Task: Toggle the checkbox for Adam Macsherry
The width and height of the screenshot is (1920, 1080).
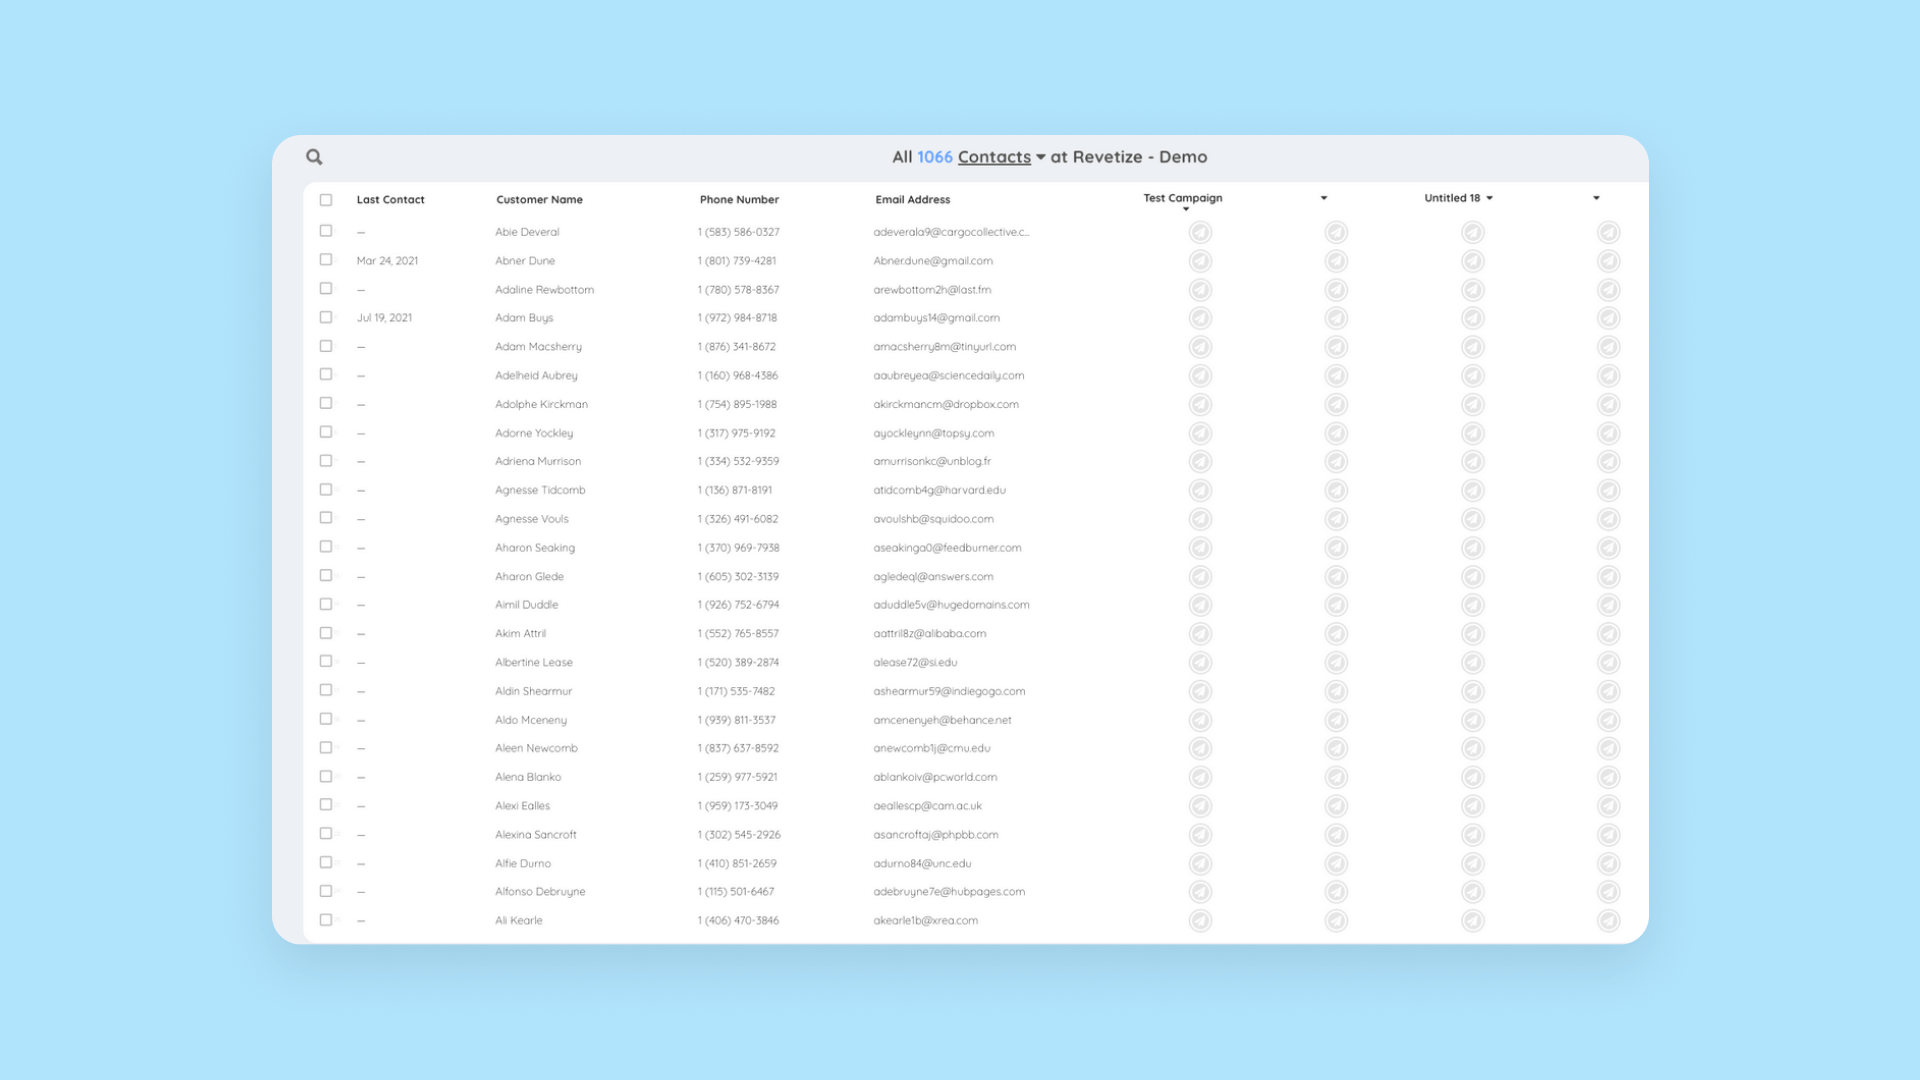Action: [x=326, y=345]
